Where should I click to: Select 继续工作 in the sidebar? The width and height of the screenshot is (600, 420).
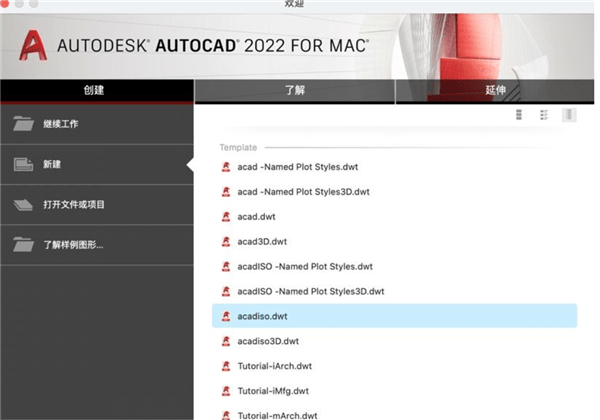click(x=97, y=124)
